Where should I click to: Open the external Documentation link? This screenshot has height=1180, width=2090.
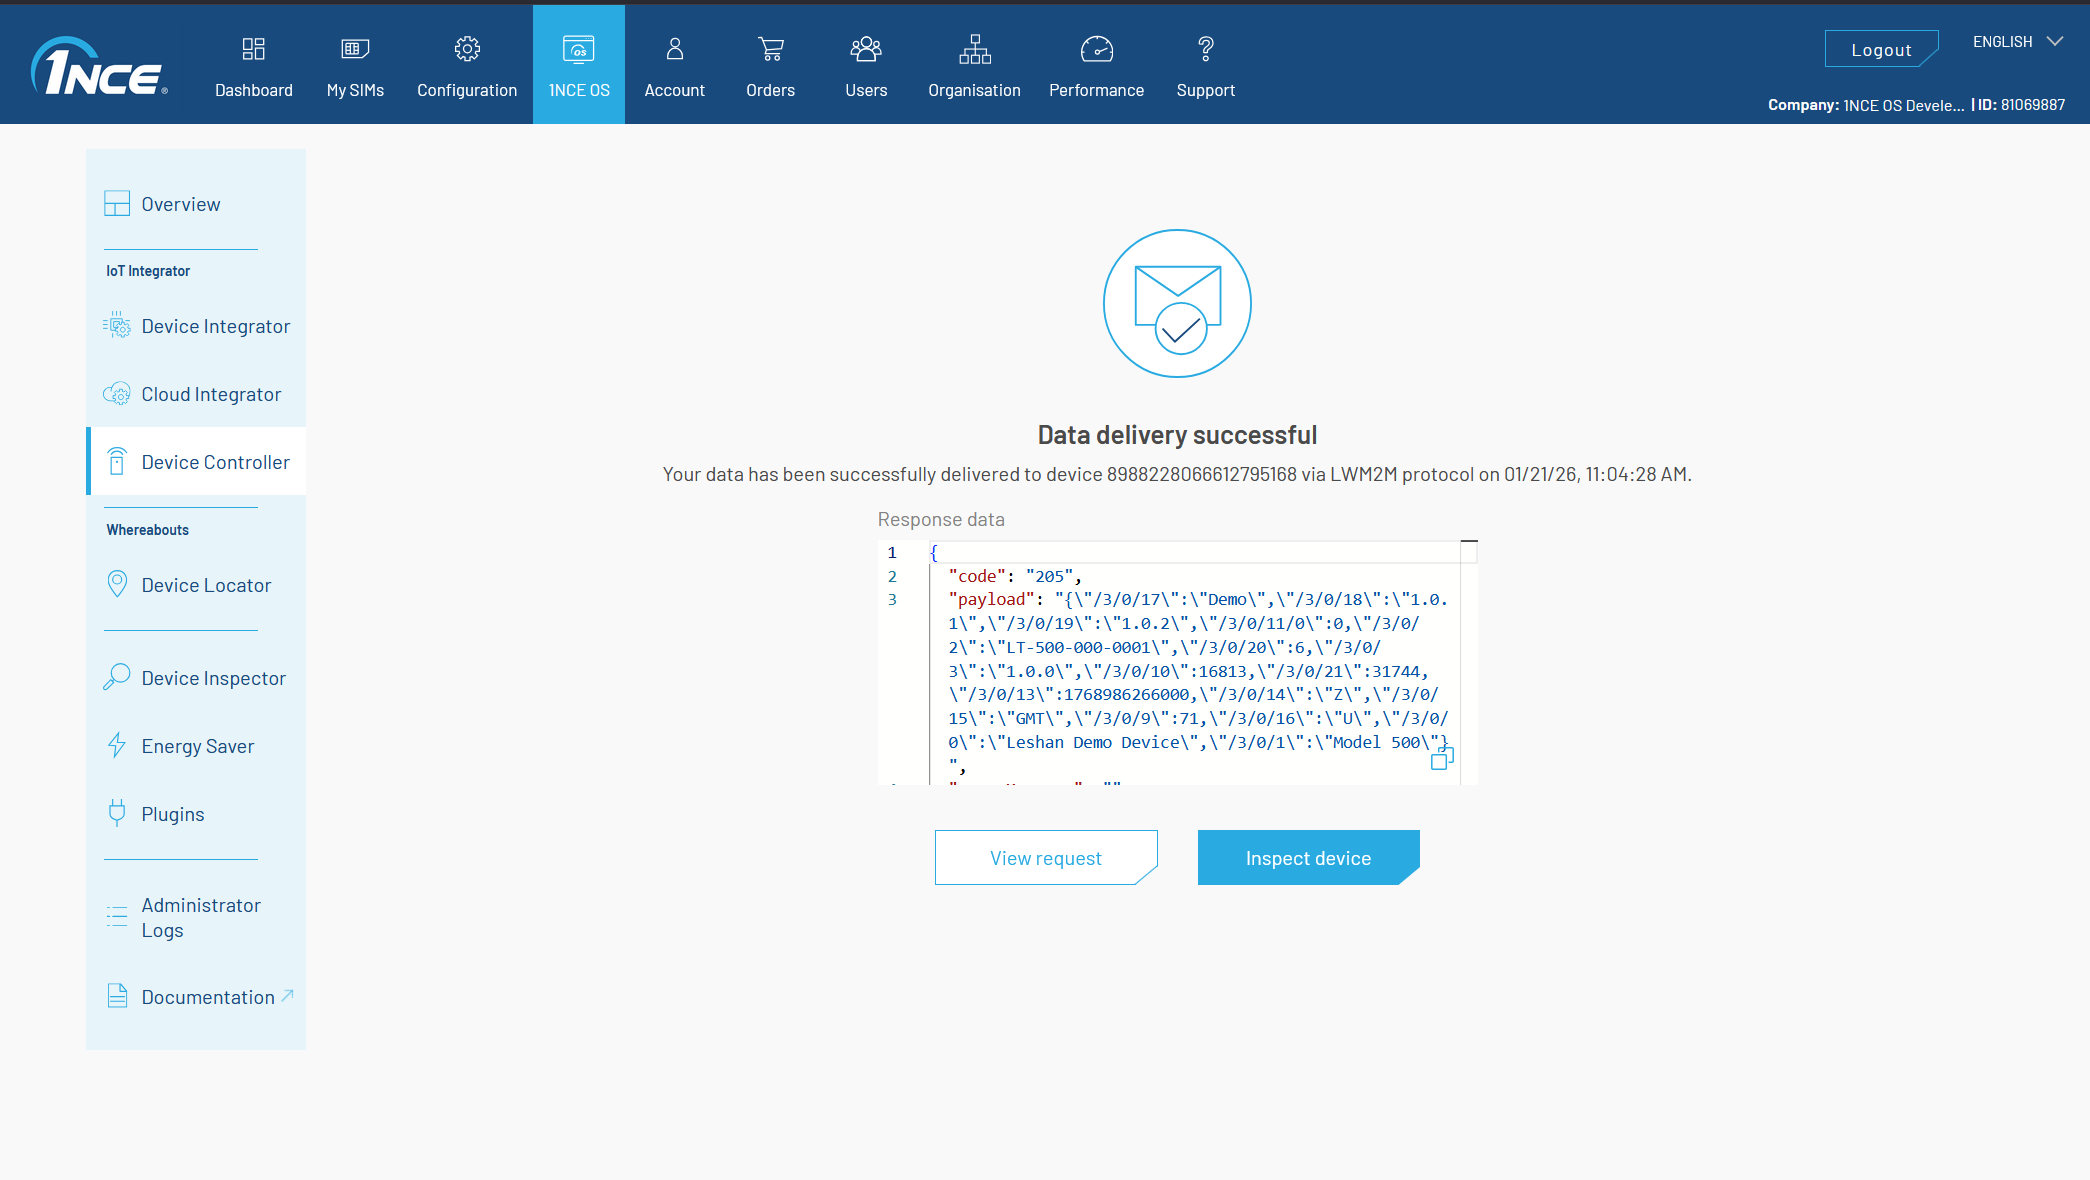click(208, 997)
